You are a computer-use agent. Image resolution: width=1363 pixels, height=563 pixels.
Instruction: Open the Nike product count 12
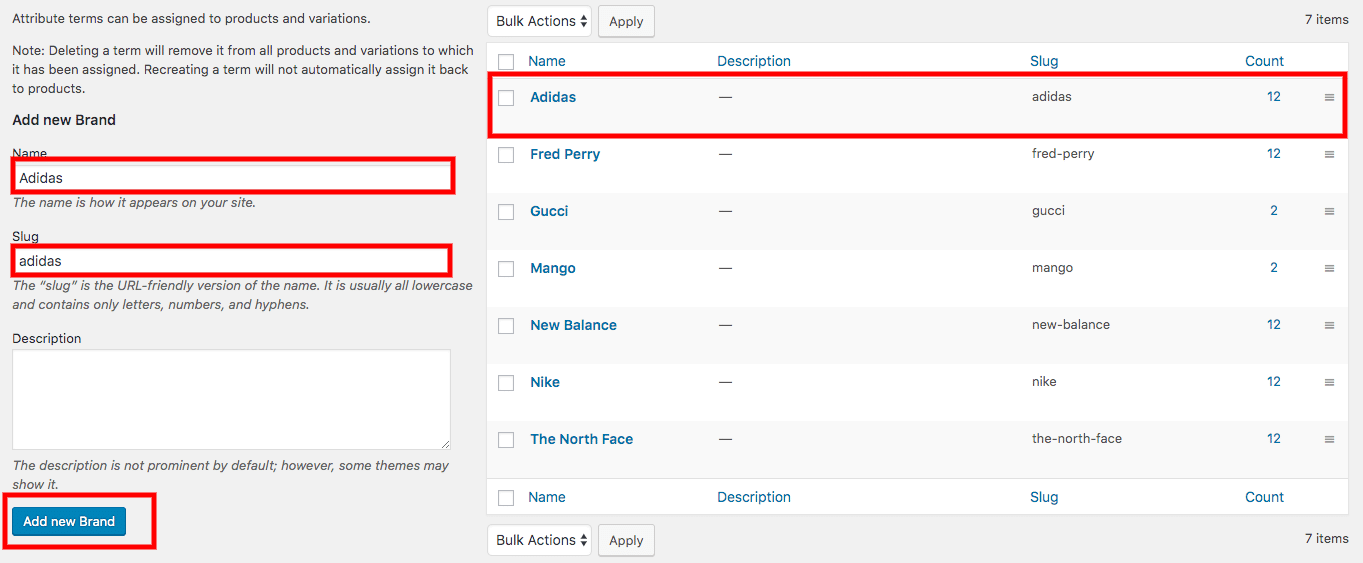coord(1274,382)
